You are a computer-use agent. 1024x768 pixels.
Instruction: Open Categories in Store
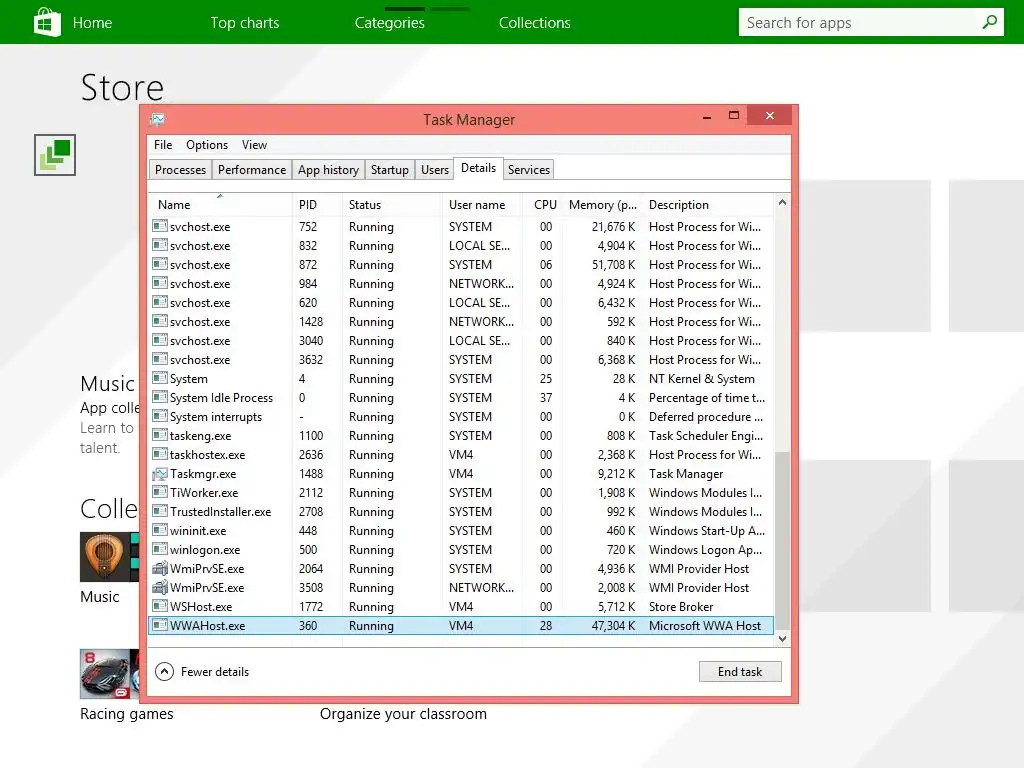coord(390,23)
